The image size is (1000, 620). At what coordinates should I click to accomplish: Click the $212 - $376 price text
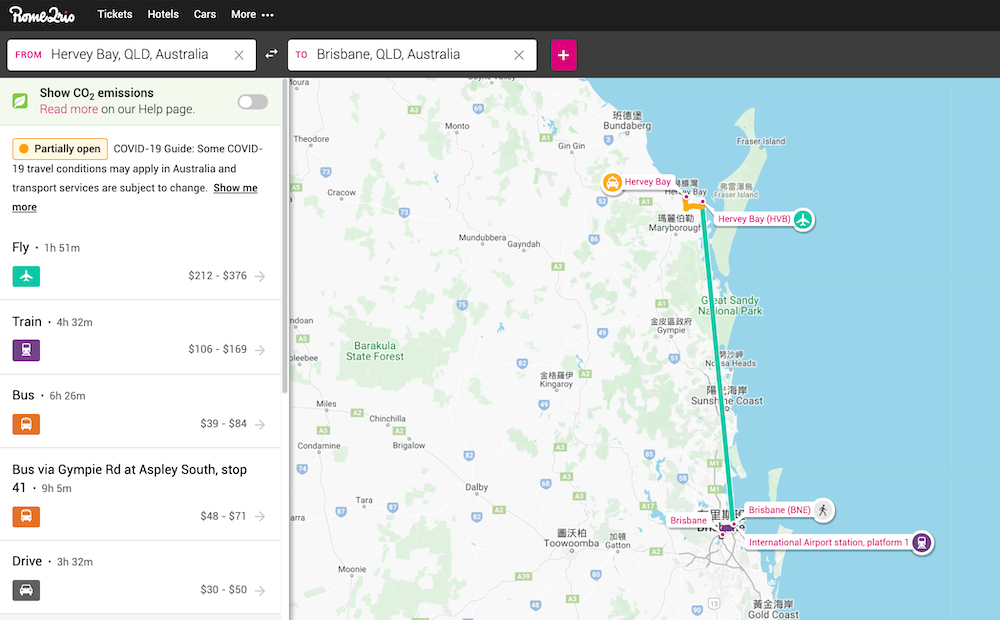(x=217, y=276)
